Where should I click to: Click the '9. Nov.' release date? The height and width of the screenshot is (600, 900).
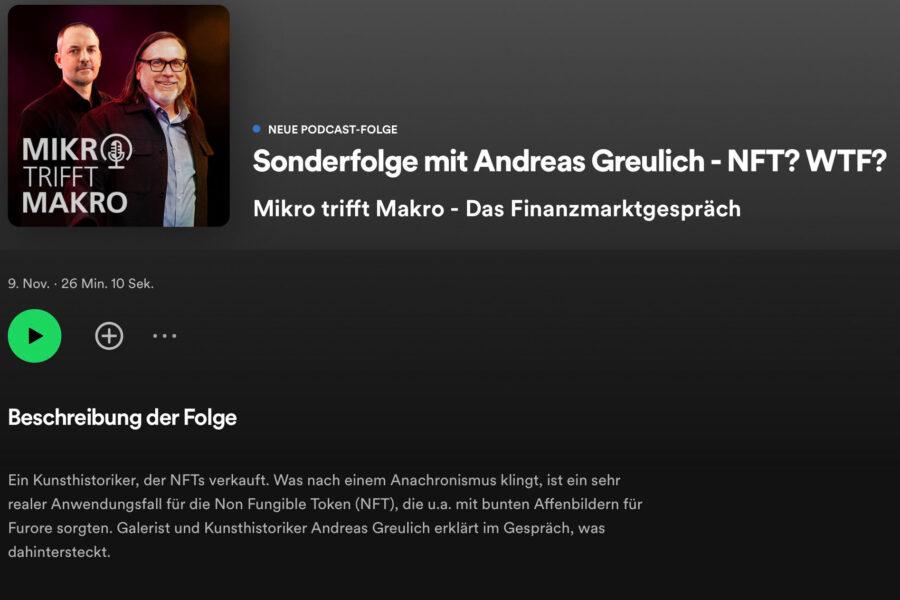[x=29, y=283]
